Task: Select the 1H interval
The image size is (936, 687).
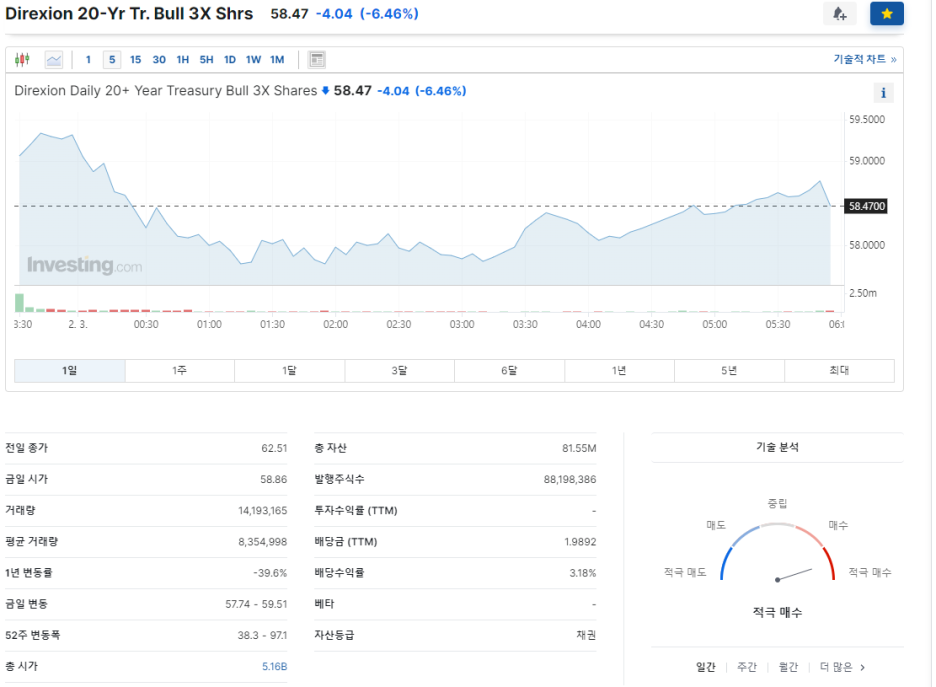Action: click(x=183, y=60)
